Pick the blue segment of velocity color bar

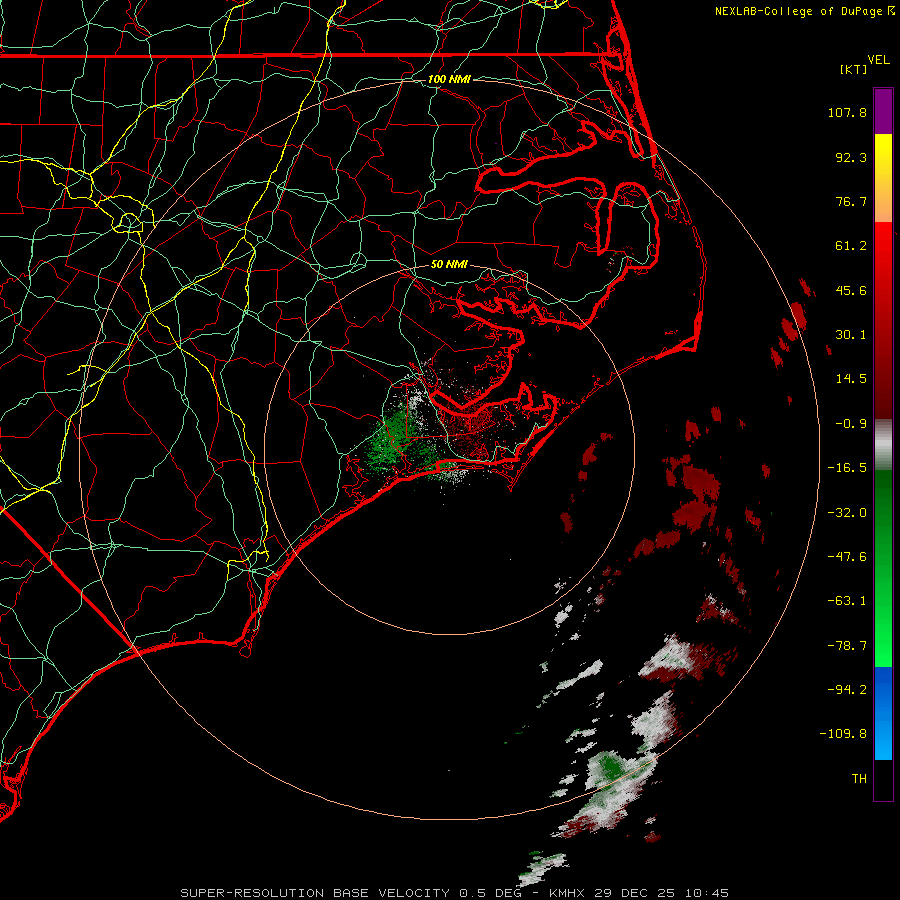883,713
